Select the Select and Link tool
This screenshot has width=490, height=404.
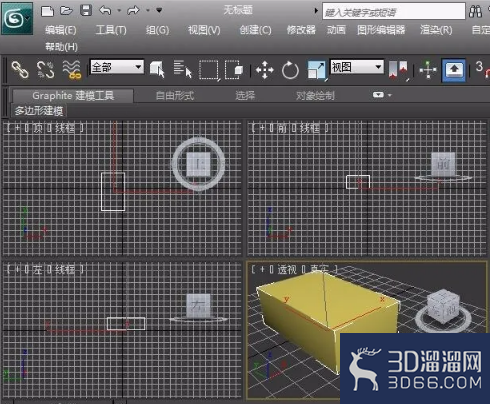tap(20, 70)
